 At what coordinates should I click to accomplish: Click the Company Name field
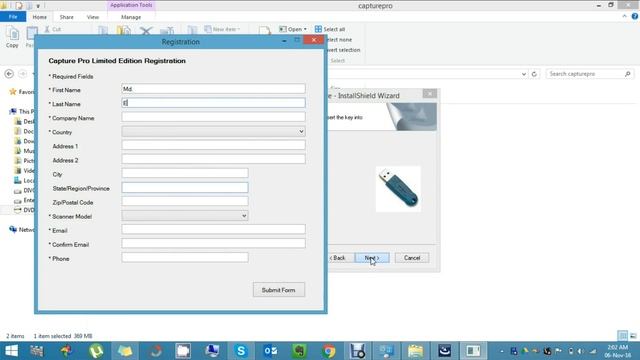pos(213,117)
